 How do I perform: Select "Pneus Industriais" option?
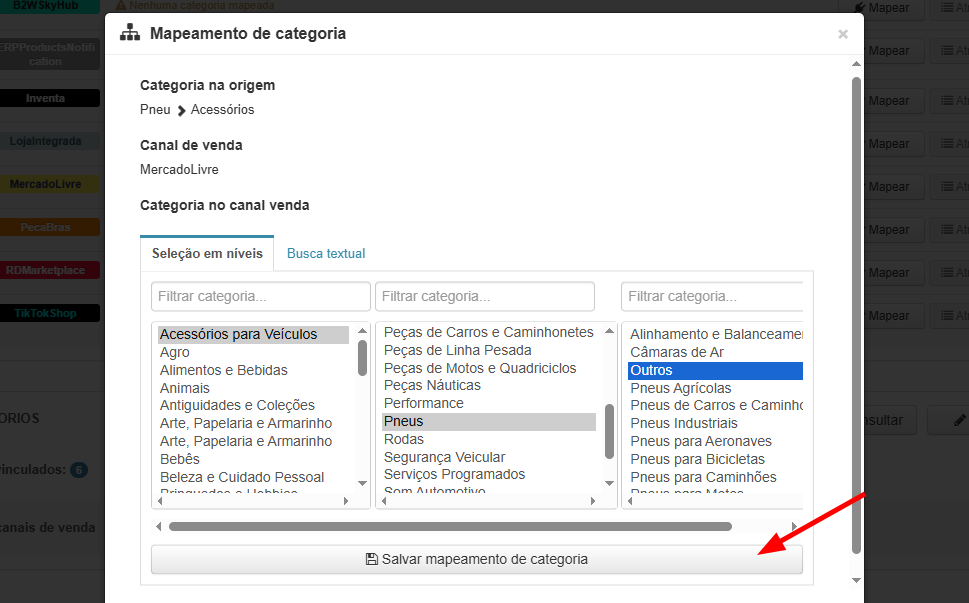[684, 423]
